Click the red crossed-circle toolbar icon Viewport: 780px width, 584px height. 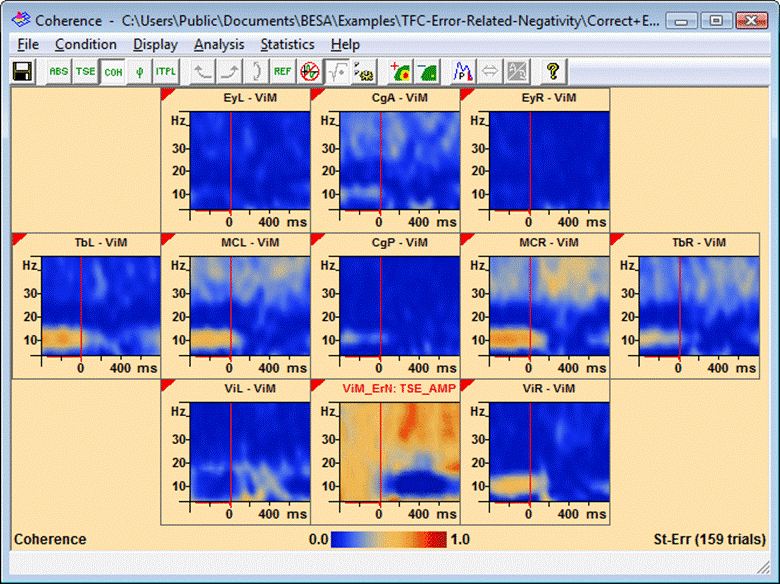pyautogui.click(x=311, y=72)
